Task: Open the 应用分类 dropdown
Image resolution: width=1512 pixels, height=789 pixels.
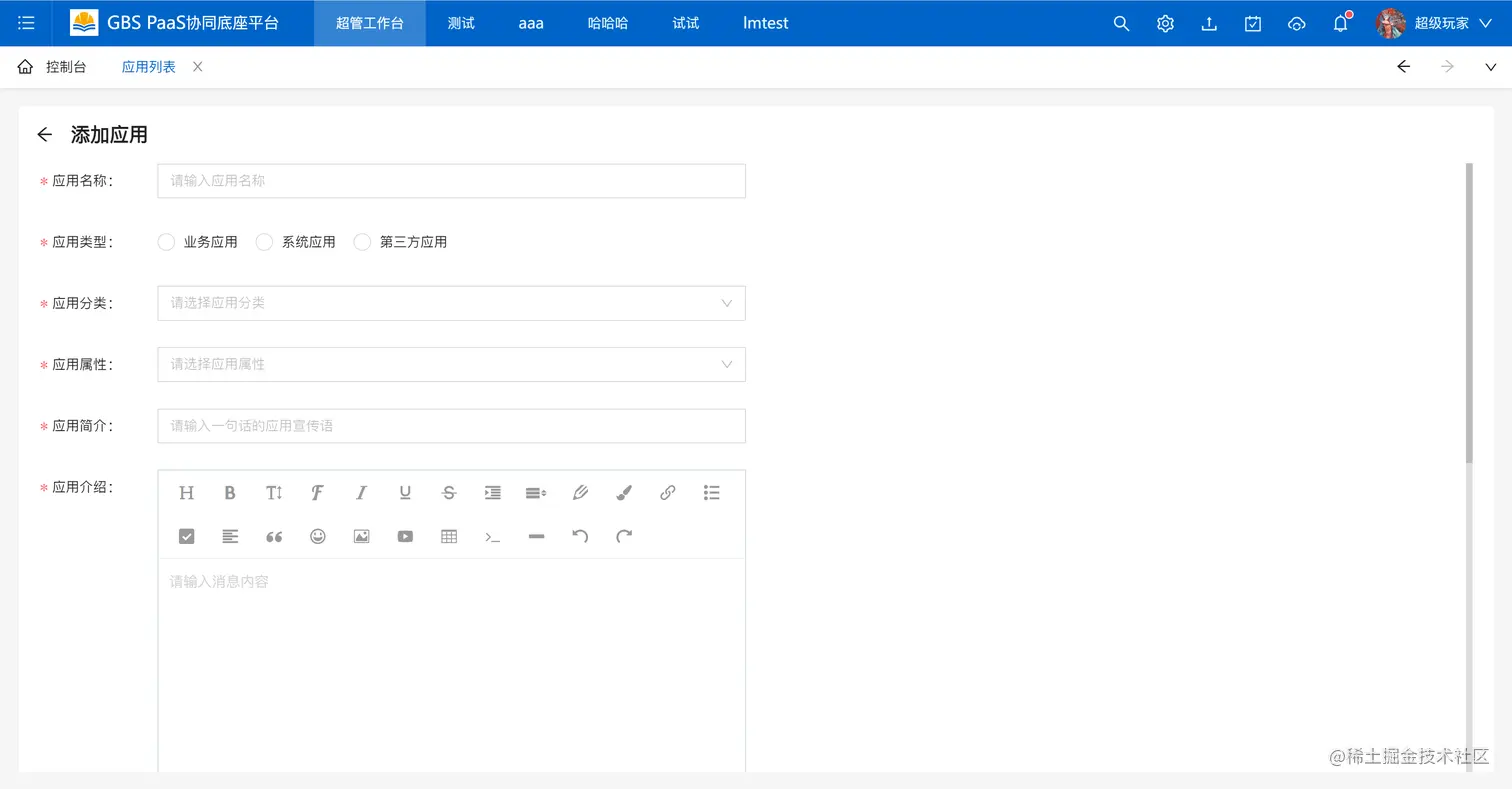Action: click(x=451, y=303)
